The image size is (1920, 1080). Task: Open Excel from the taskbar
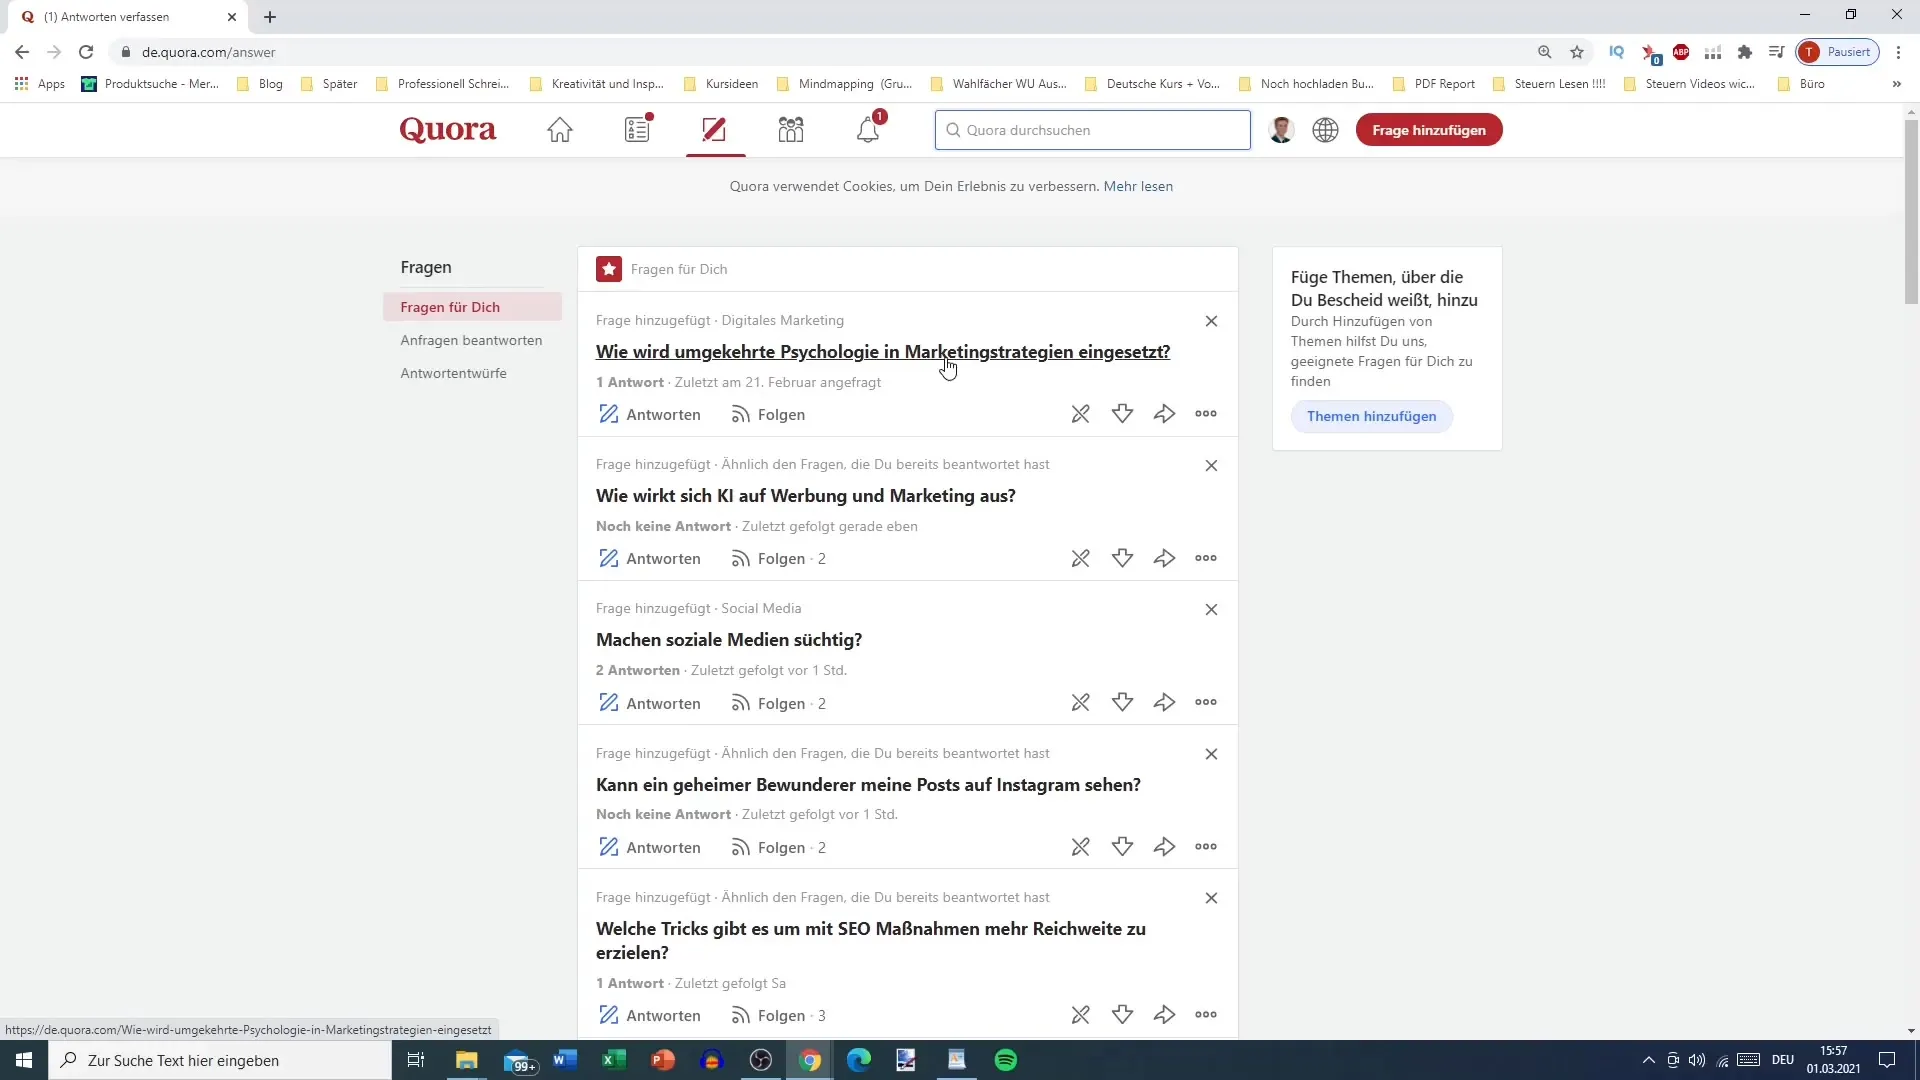[x=614, y=1060]
